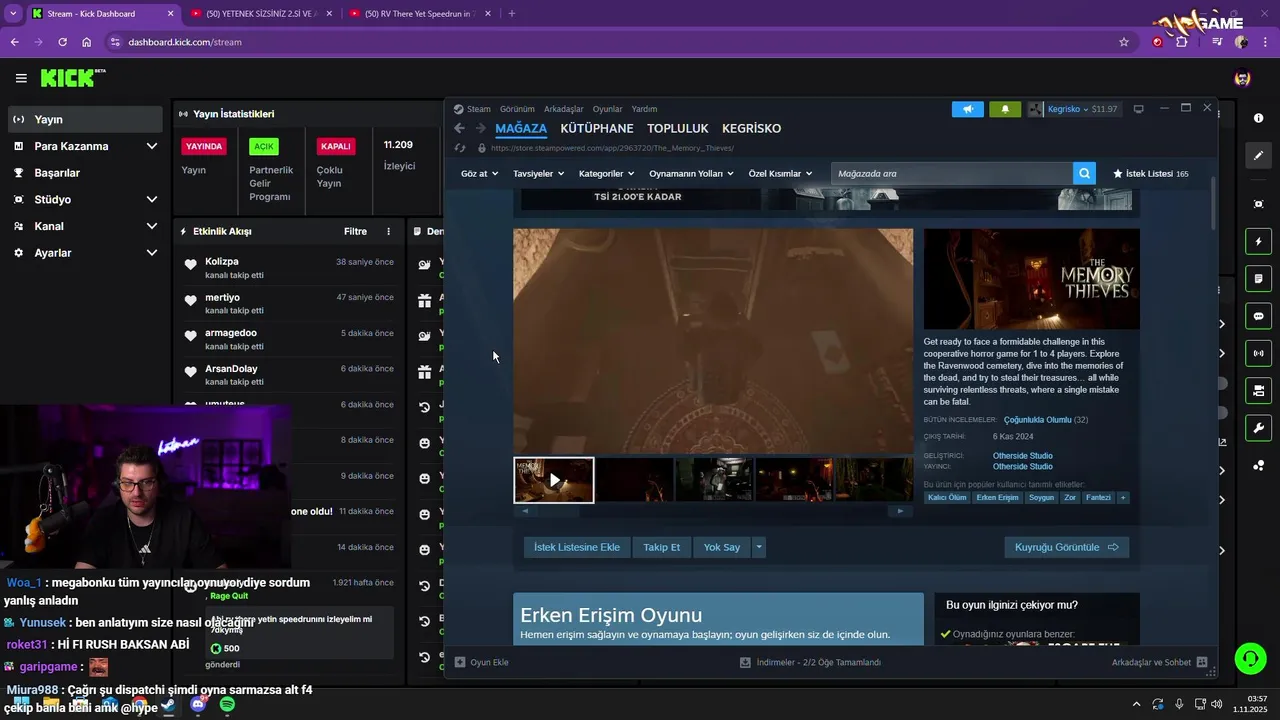Open the wrench tools icon in right sidebar
This screenshot has width=1280, height=720.
click(x=1258, y=428)
